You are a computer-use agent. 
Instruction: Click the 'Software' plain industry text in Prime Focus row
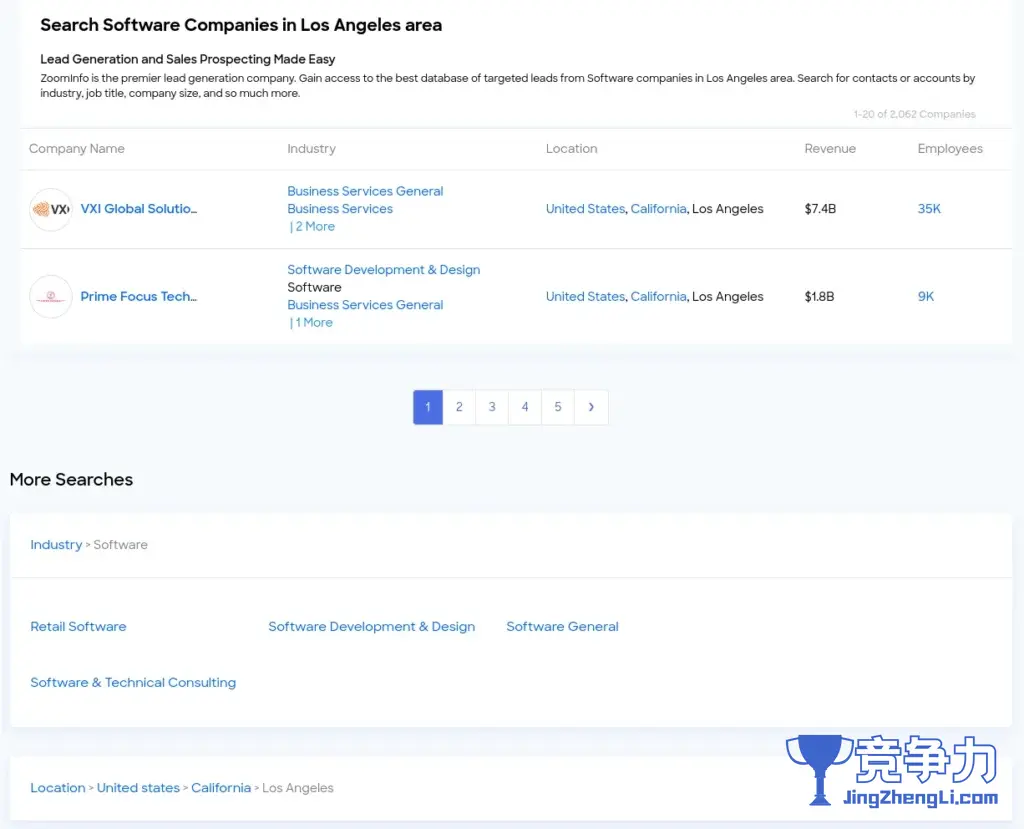[314, 287]
